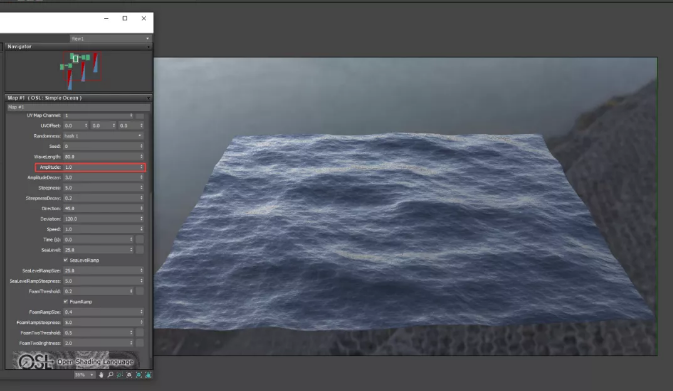
Task: Open the zoom percentage dropdown
Action: point(84,375)
